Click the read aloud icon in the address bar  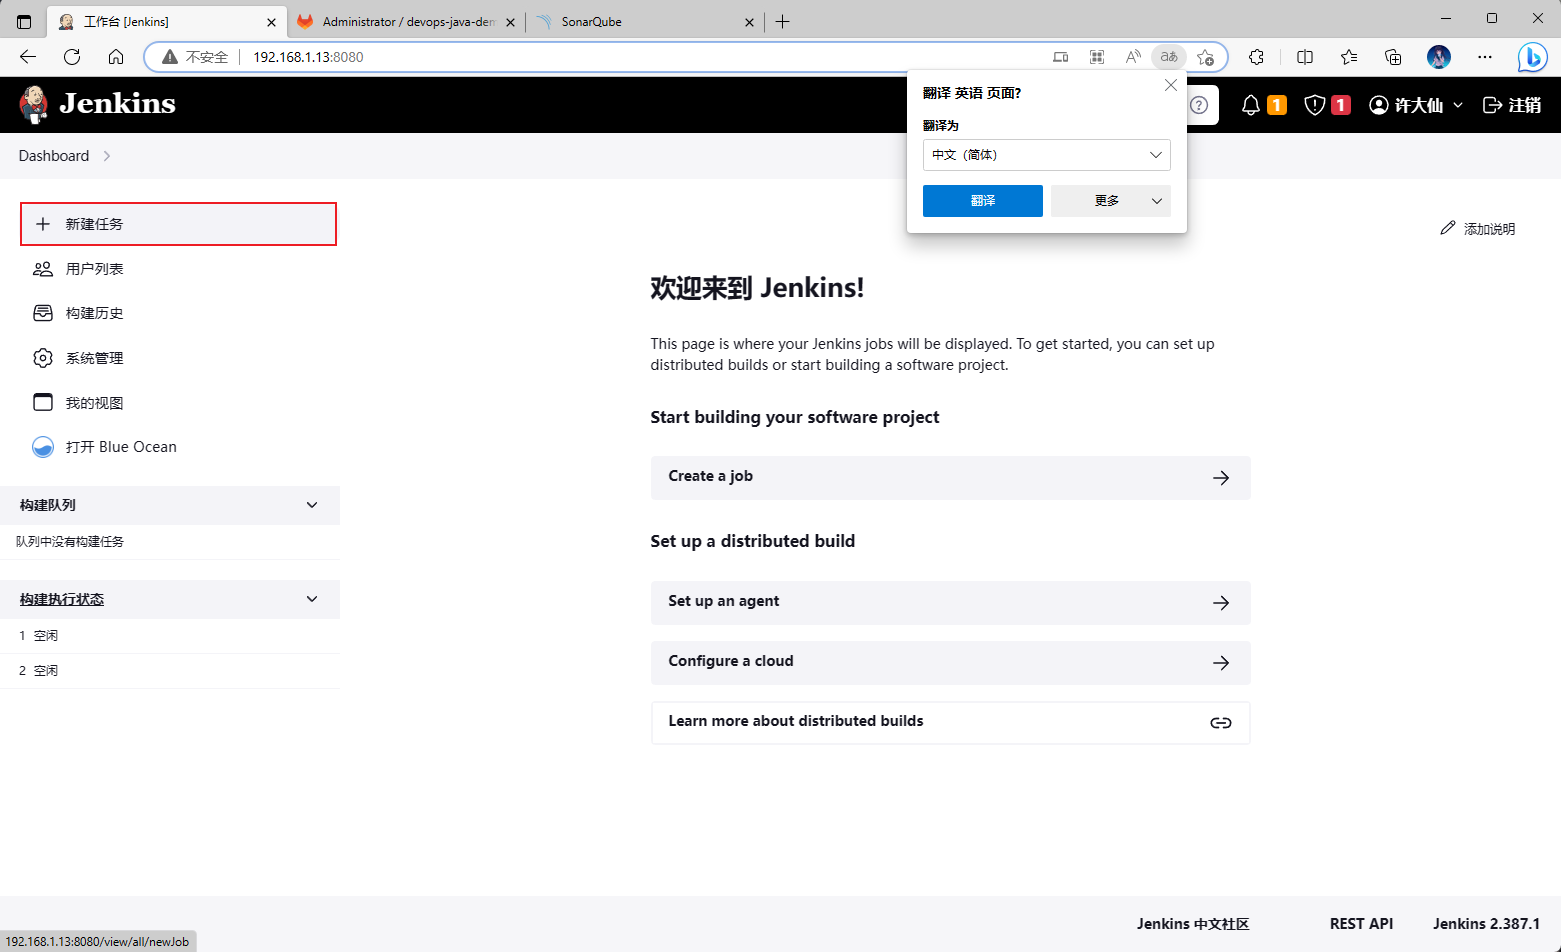(1133, 57)
